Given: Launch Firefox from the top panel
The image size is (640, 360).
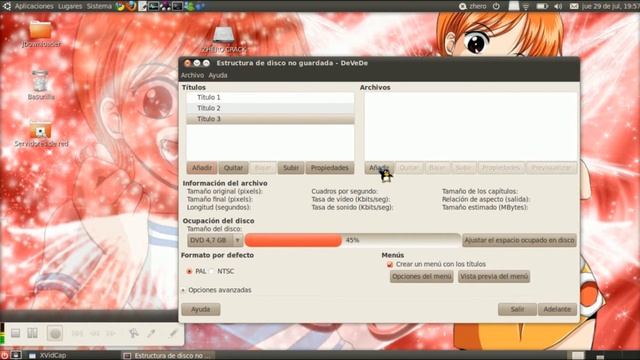Looking at the screenshot, I should click(131, 6).
